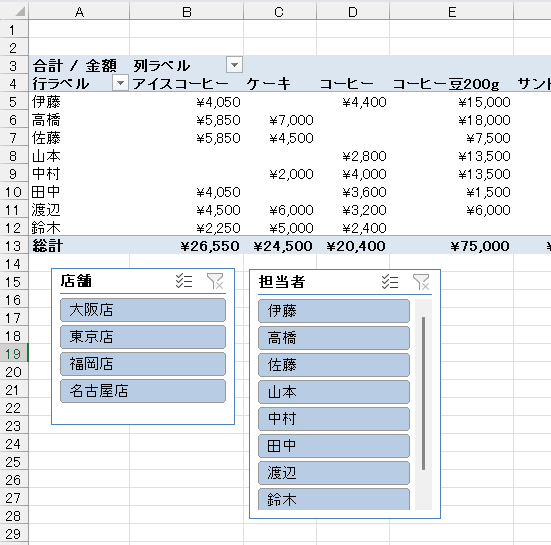Select 大阪店 in the 店舗 slicer

[143, 310]
